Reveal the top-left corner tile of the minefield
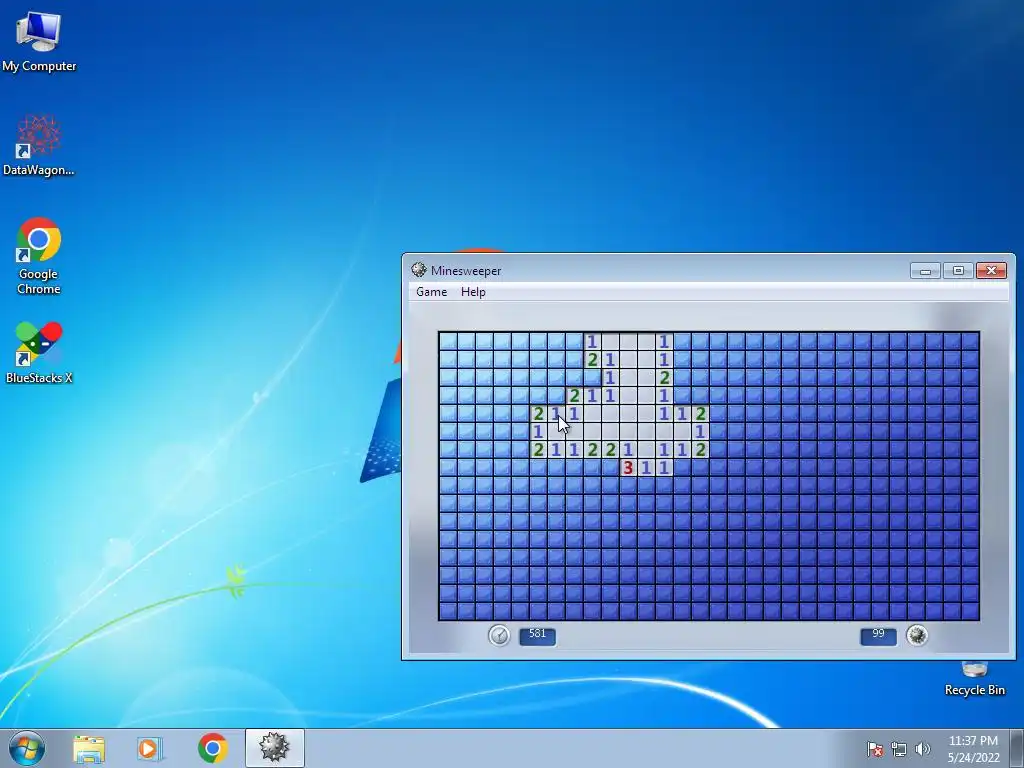Screen dimensions: 1024x768 448,342
